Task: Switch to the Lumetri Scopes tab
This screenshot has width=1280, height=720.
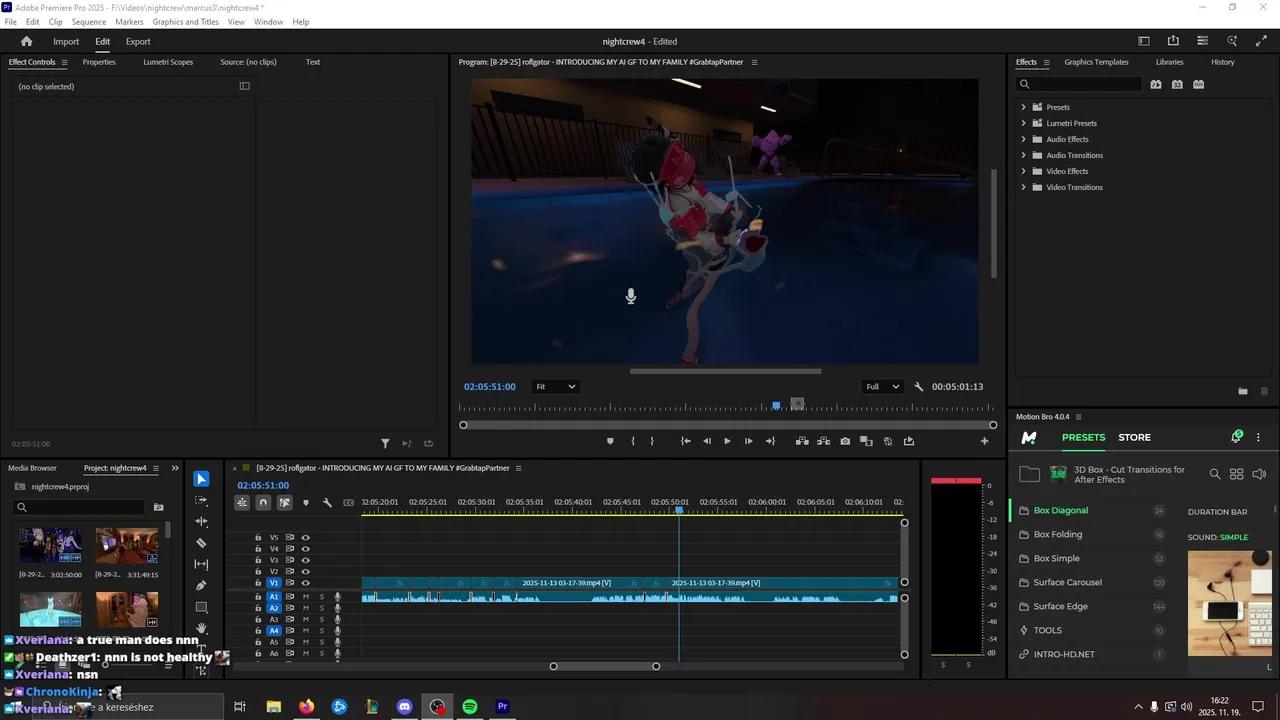Action: pyautogui.click(x=168, y=62)
